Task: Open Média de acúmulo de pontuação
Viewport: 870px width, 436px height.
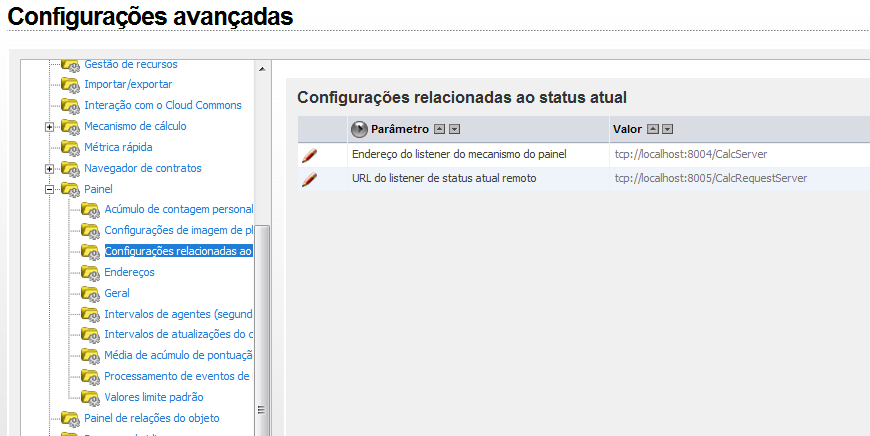Action: (179, 355)
